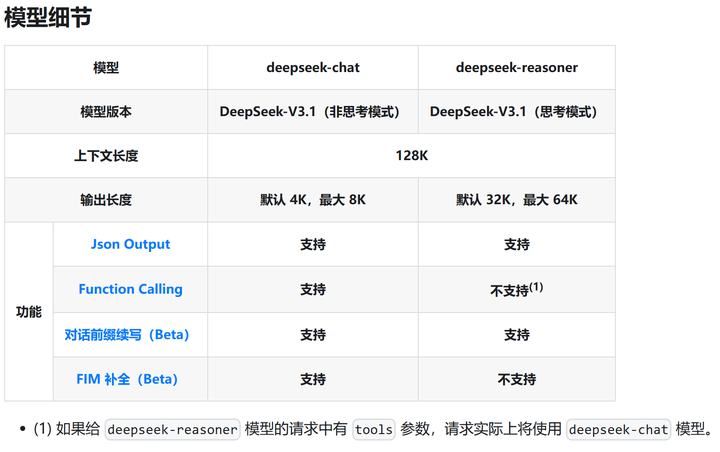Click the 默认 4K，最大 8K cell

312,200
